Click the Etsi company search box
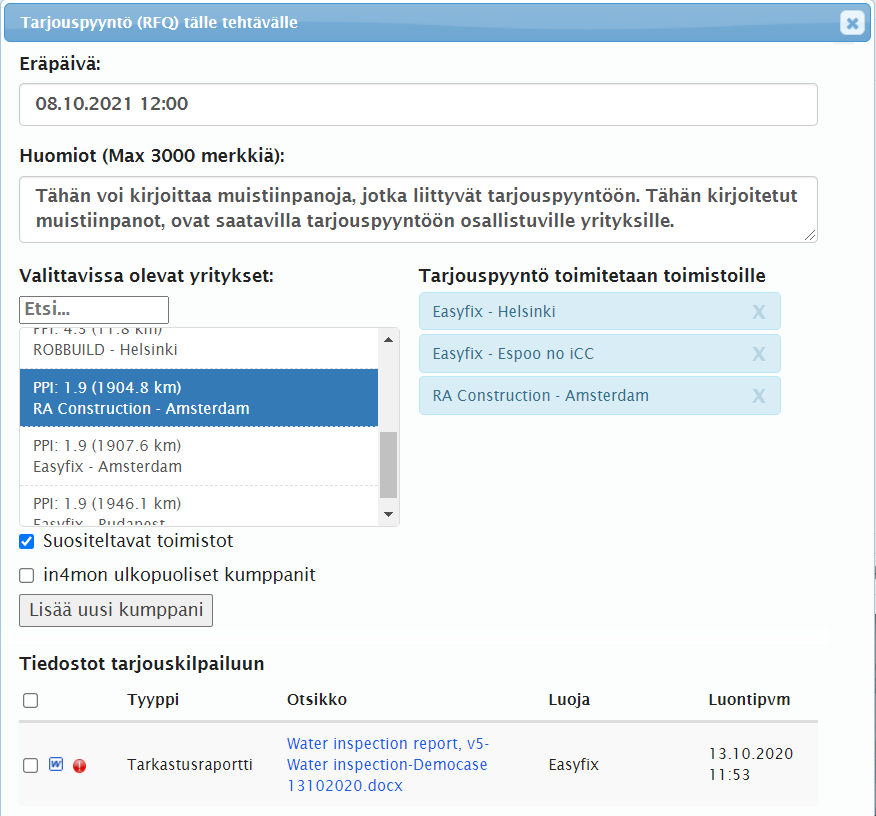 pyautogui.click(x=94, y=310)
